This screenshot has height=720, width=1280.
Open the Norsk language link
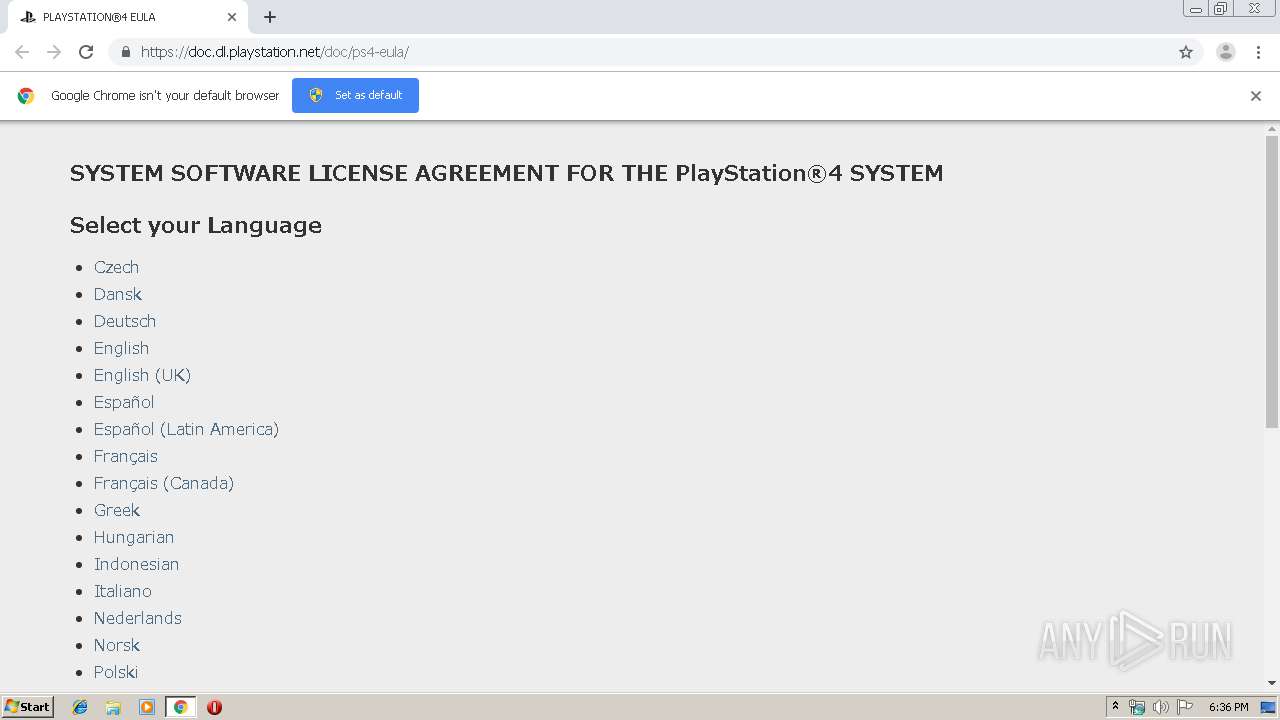pos(117,645)
